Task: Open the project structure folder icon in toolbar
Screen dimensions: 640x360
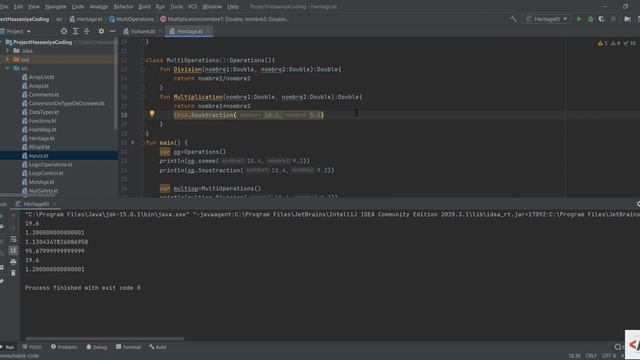Action: tap(627, 19)
